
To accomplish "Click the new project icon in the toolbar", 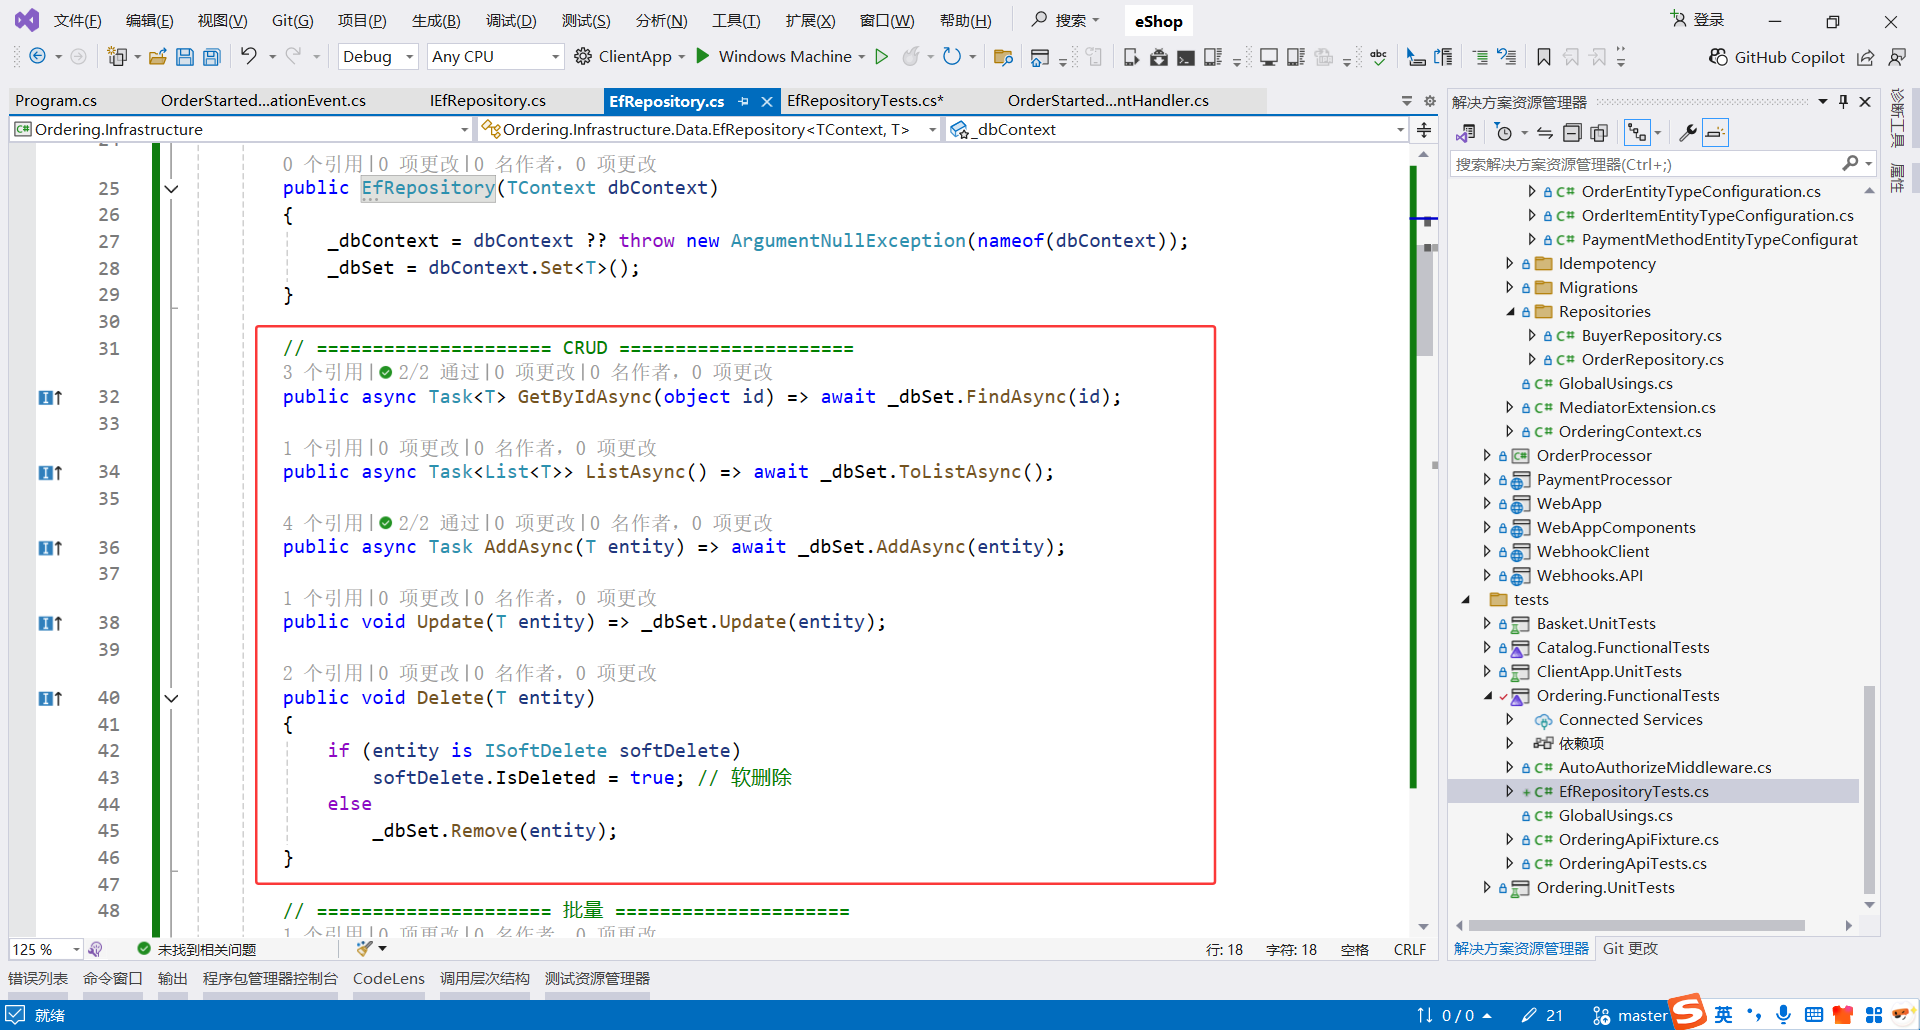I will pos(118,57).
